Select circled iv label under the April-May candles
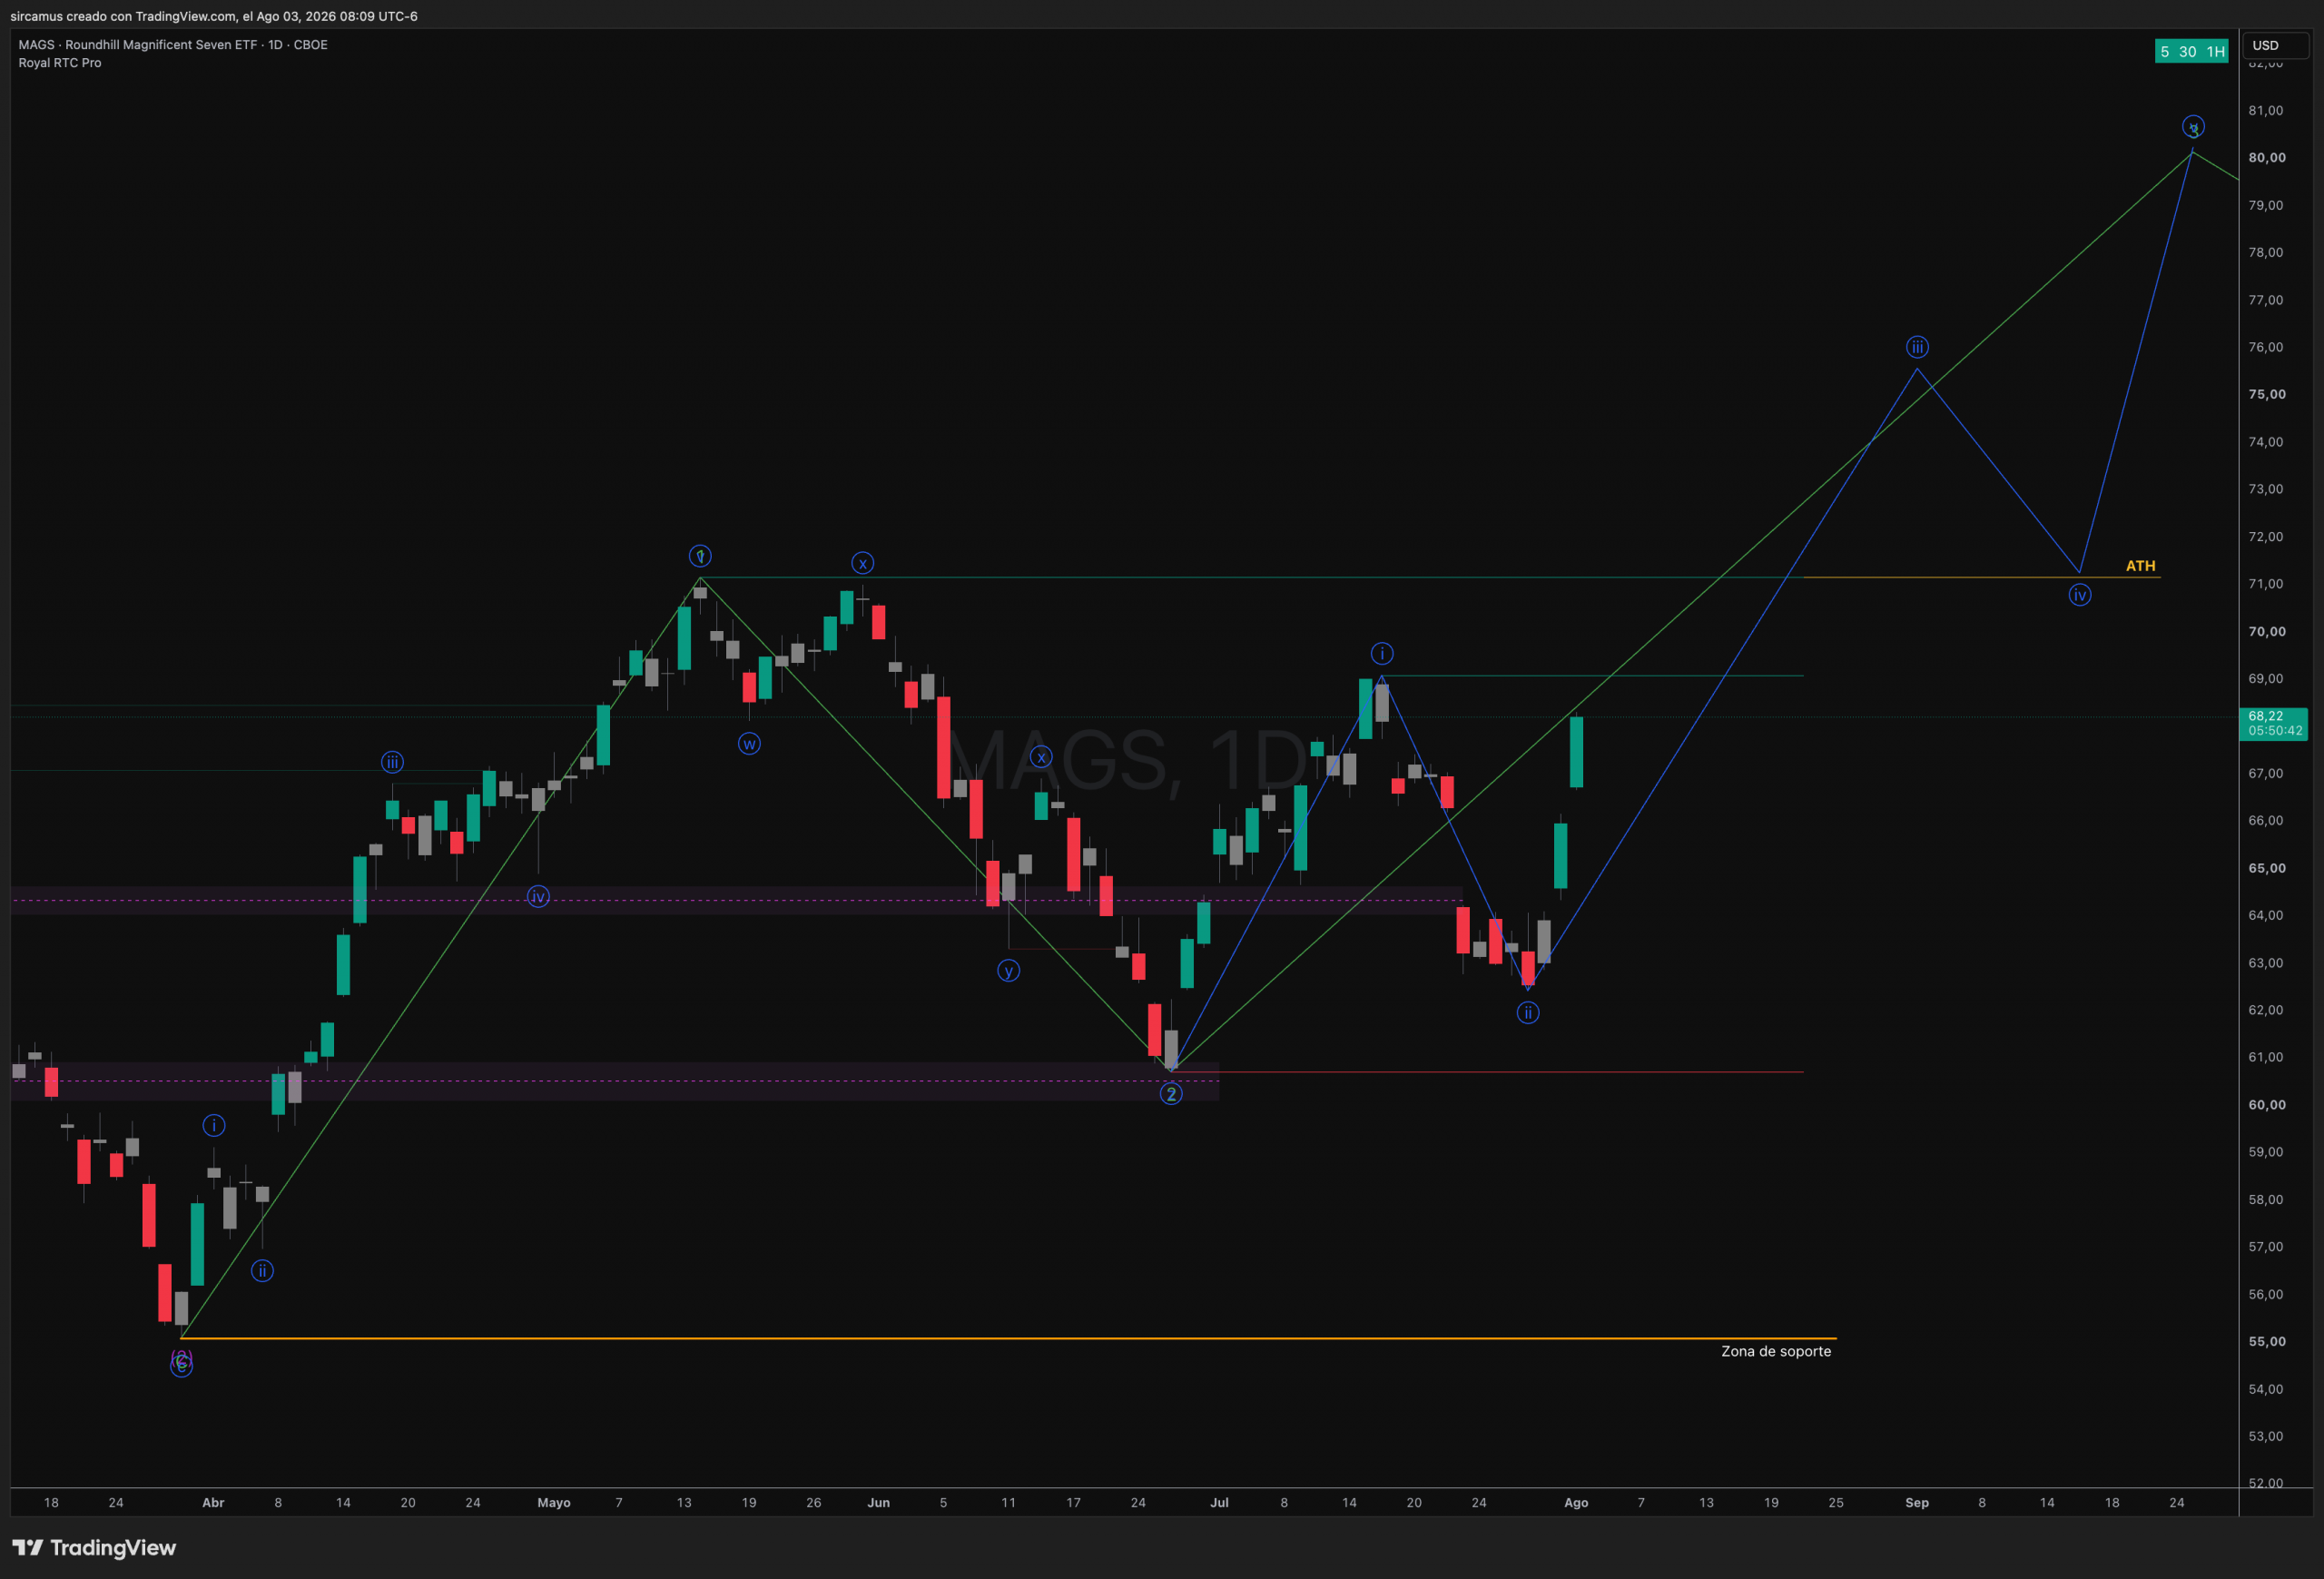This screenshot has height=1579, width=2324. coord(538,897)
